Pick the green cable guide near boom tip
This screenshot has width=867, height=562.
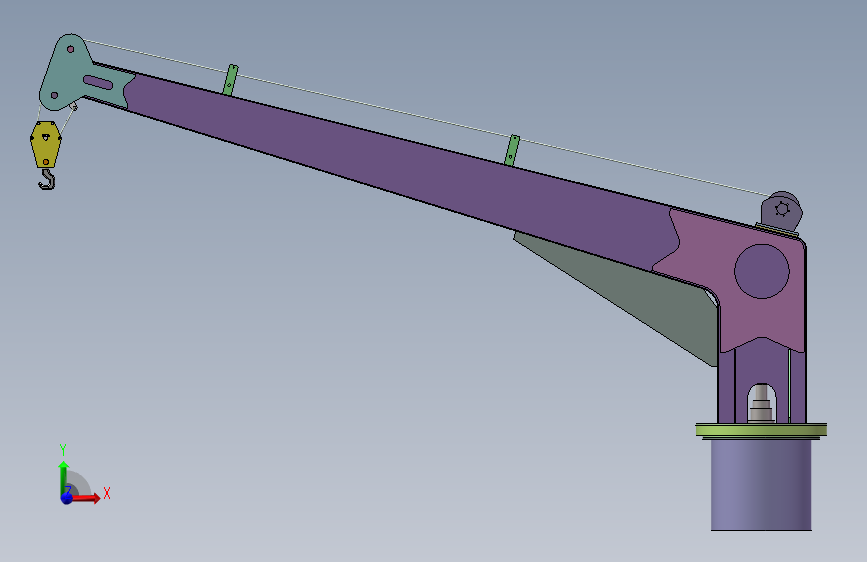[x=230, y=80]
